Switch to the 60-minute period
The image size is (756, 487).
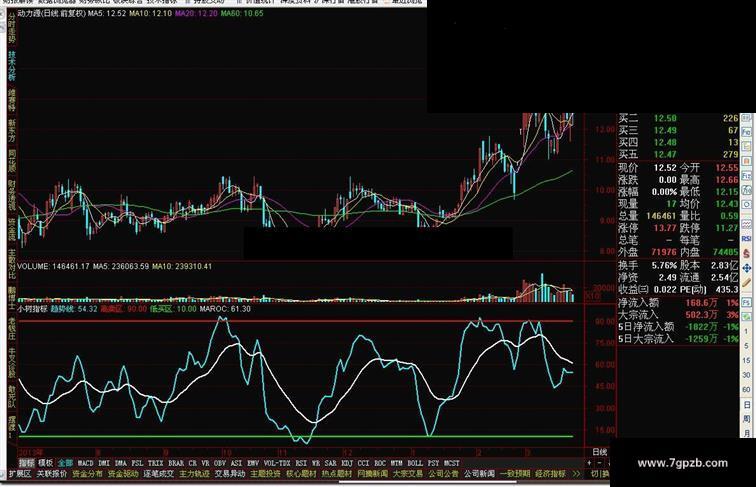coord(746,389)
